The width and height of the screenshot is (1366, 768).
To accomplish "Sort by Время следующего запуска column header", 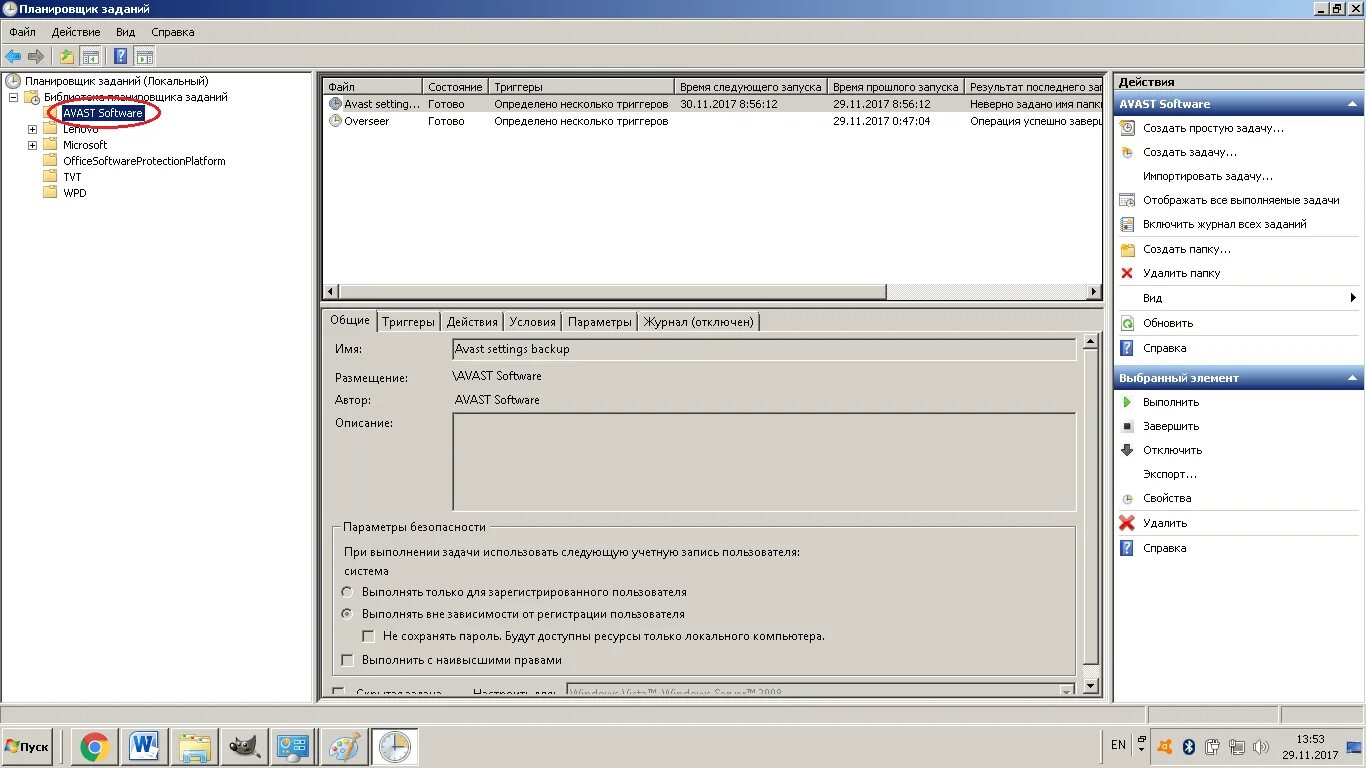I will 750,87.
